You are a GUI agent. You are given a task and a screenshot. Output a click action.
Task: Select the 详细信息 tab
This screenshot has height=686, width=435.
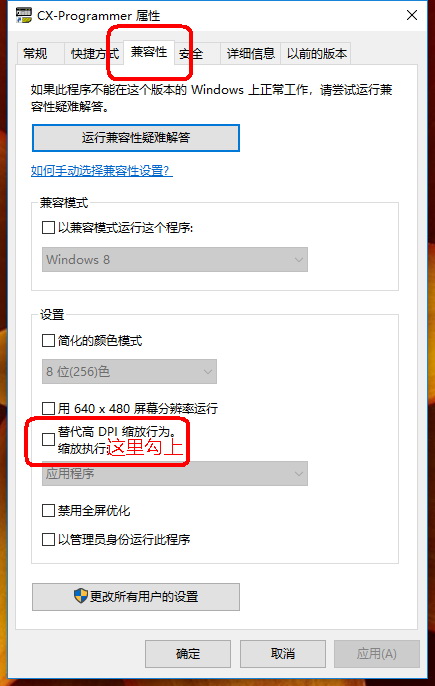(250, 54)
